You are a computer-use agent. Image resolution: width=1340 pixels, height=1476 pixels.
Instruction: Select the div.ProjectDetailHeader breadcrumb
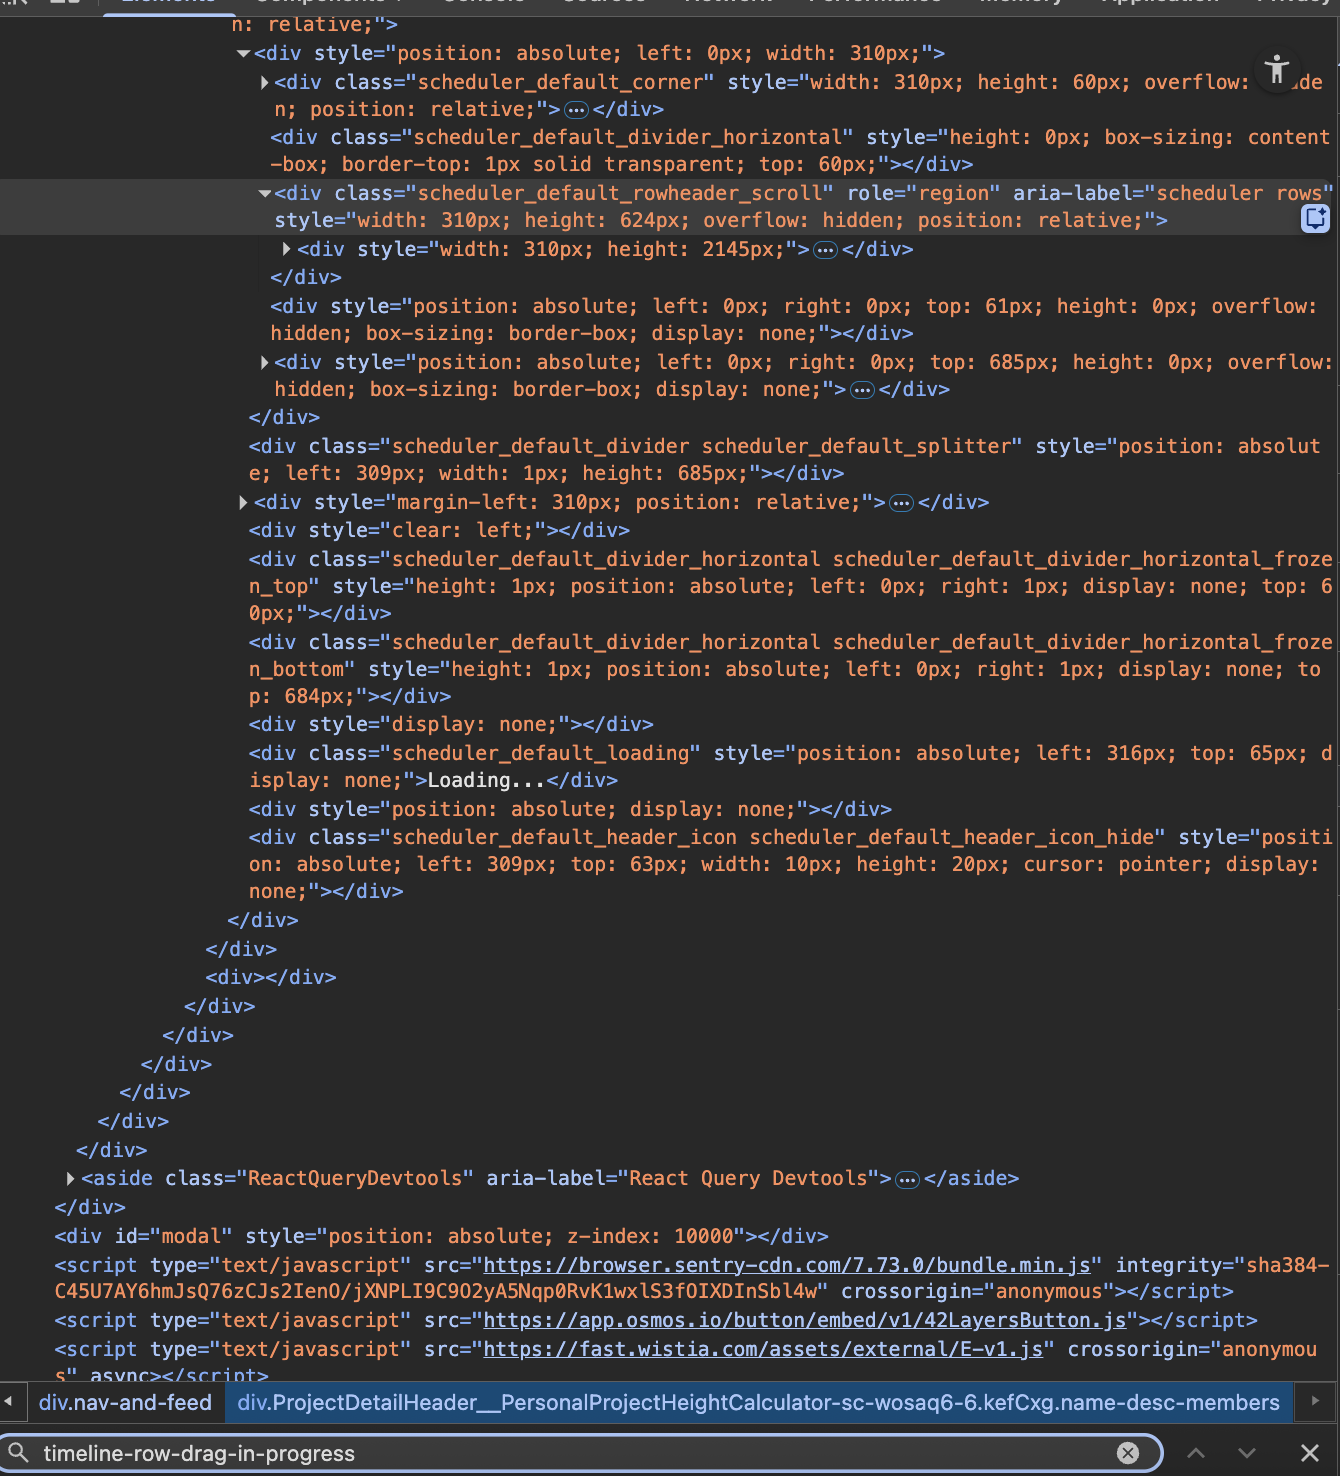tap(758, 1403)
